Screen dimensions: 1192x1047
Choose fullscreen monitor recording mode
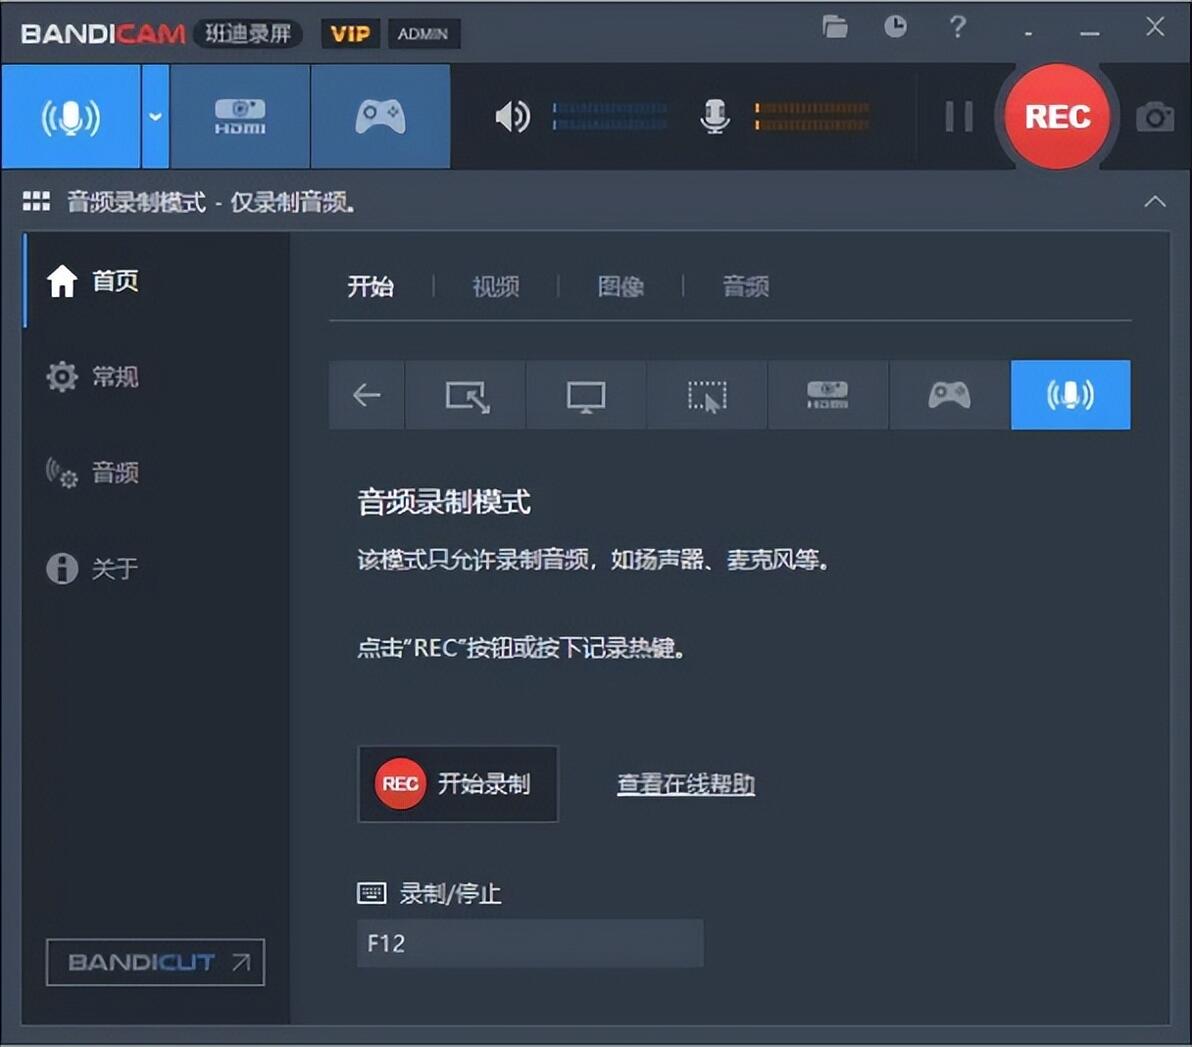click(586, 395)
